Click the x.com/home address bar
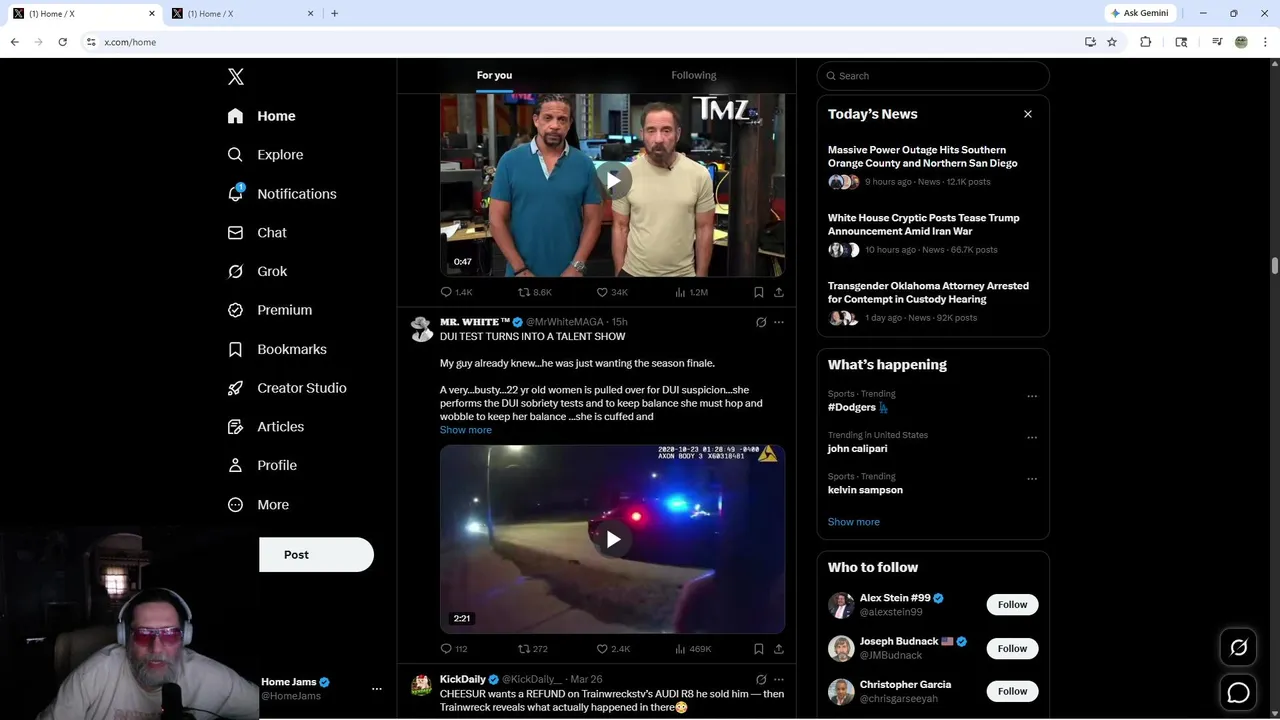 [580, 42]
